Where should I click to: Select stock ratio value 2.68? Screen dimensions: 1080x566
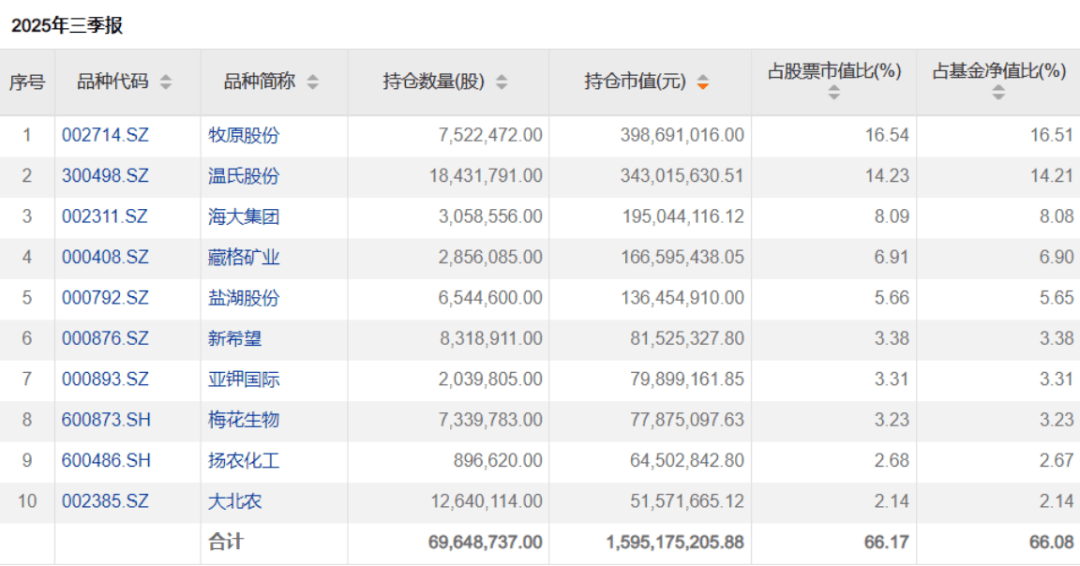(x=892, y=460)
